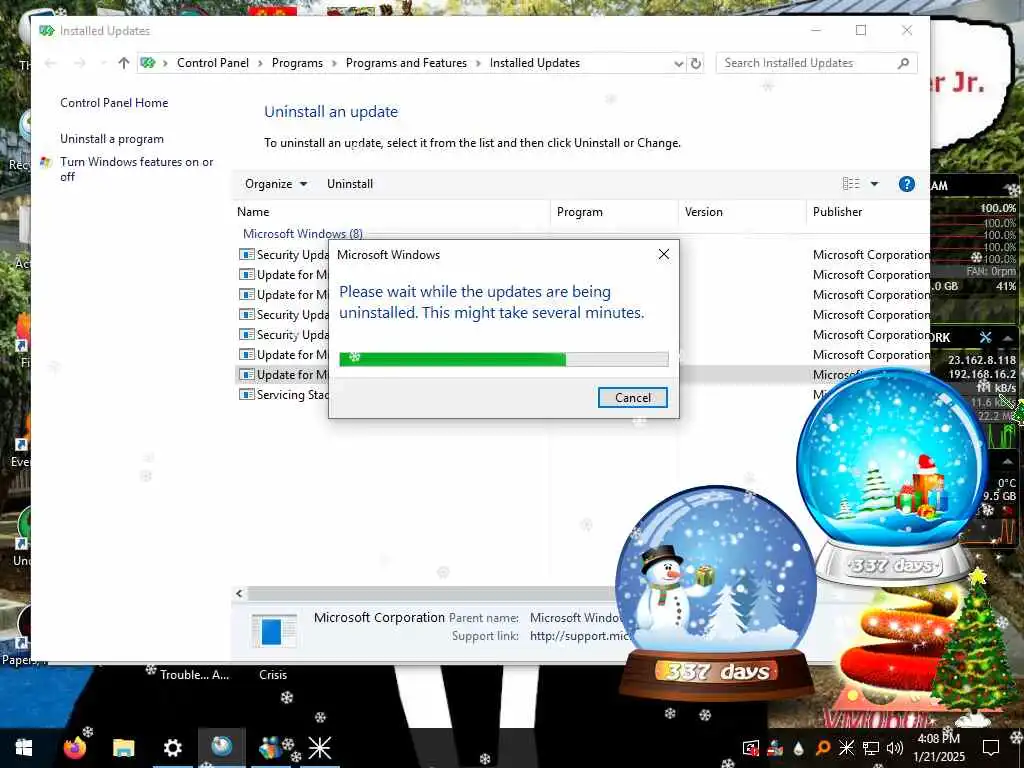Click the orange search tray icon
The width and height of the screenshot is (1024, 768).
pos(823,748)
